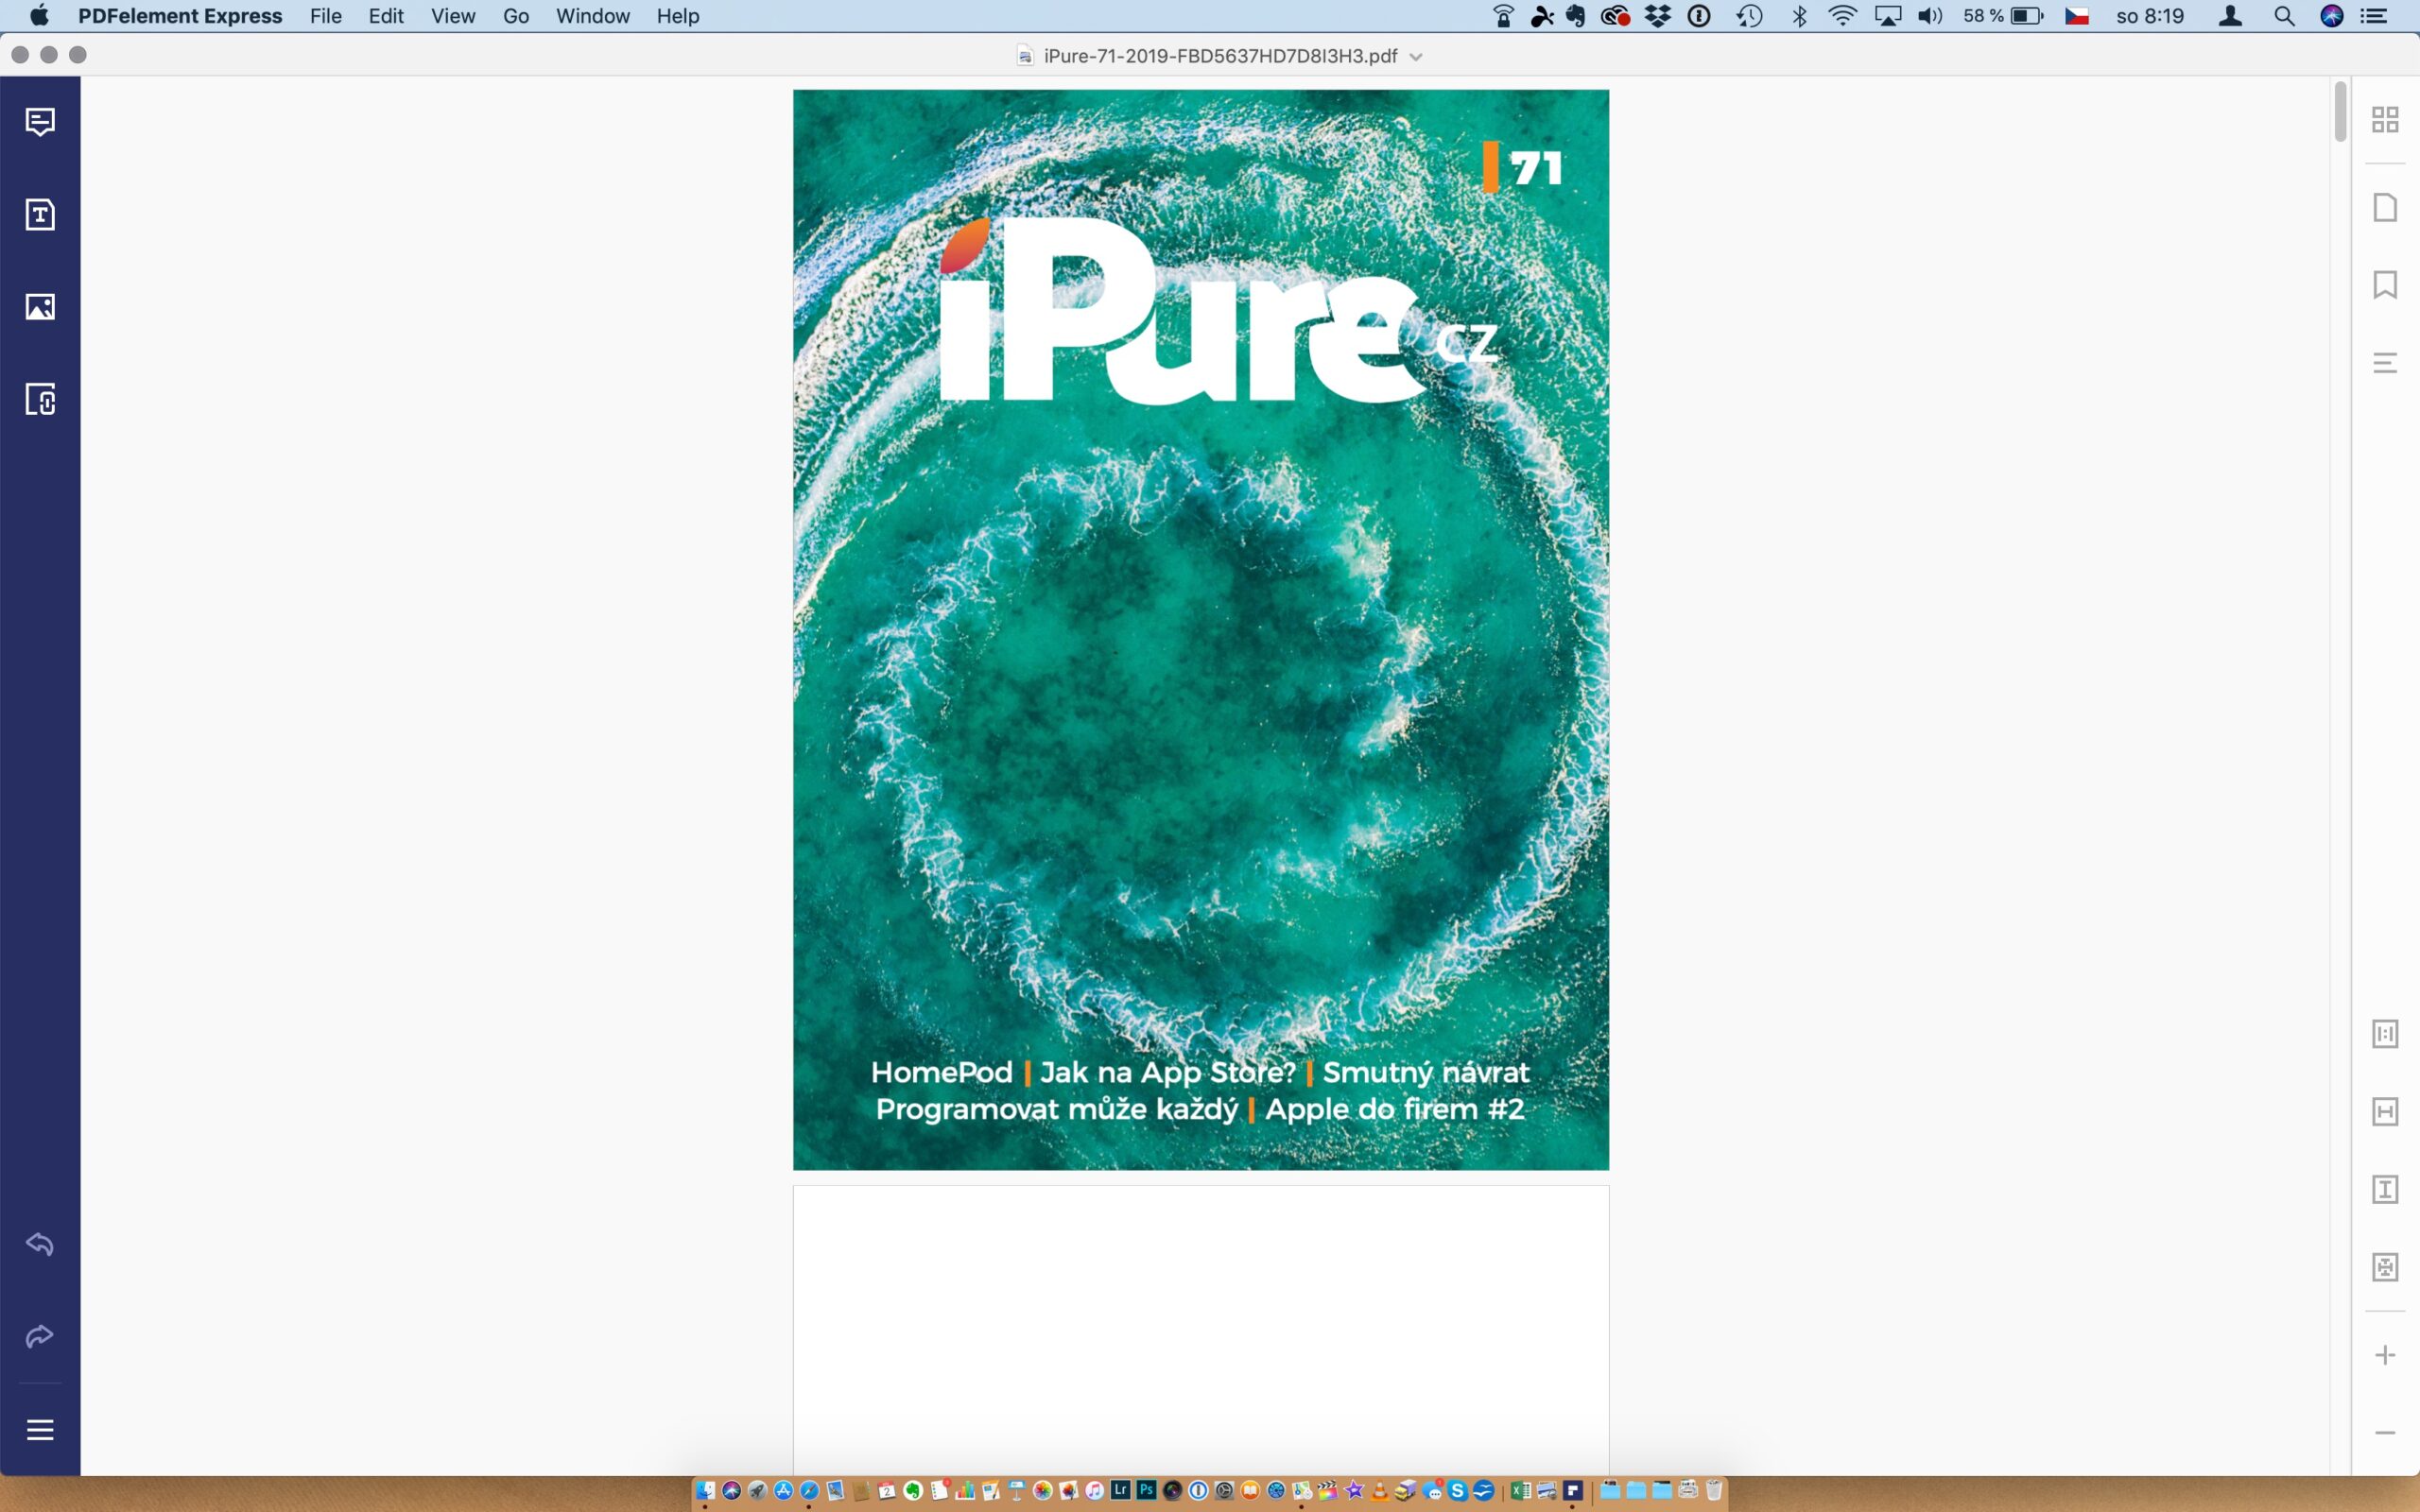2420x1512 pixels.
Task: Open the outline list panel
Action: (2385, 362)
